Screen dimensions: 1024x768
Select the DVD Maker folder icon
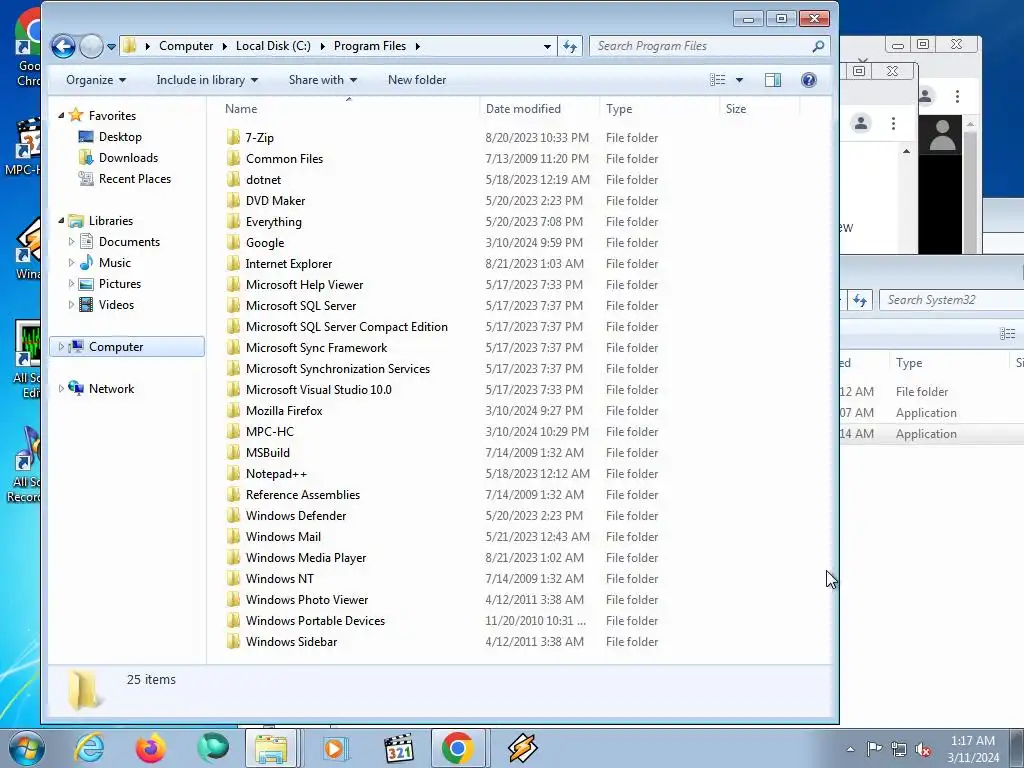click(x=233, y=200)
